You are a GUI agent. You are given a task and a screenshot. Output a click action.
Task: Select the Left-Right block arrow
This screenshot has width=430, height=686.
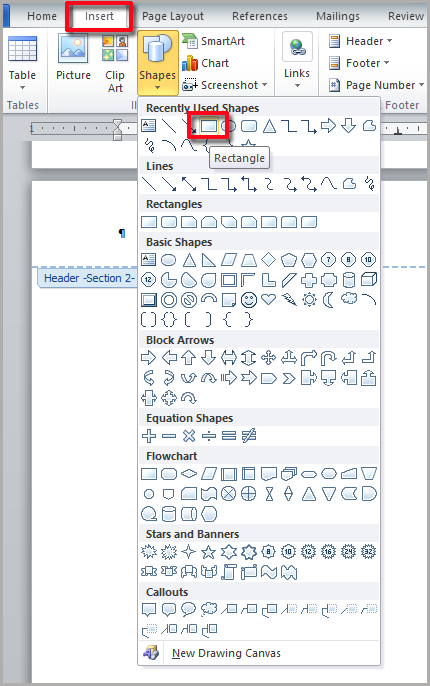point(229,358)
